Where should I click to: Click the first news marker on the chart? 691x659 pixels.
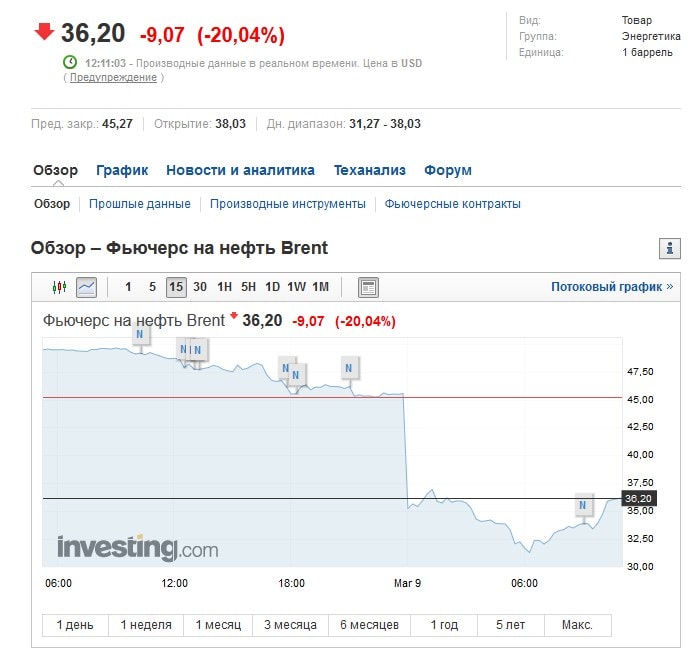pyautogui.click(x=141, y=335)
